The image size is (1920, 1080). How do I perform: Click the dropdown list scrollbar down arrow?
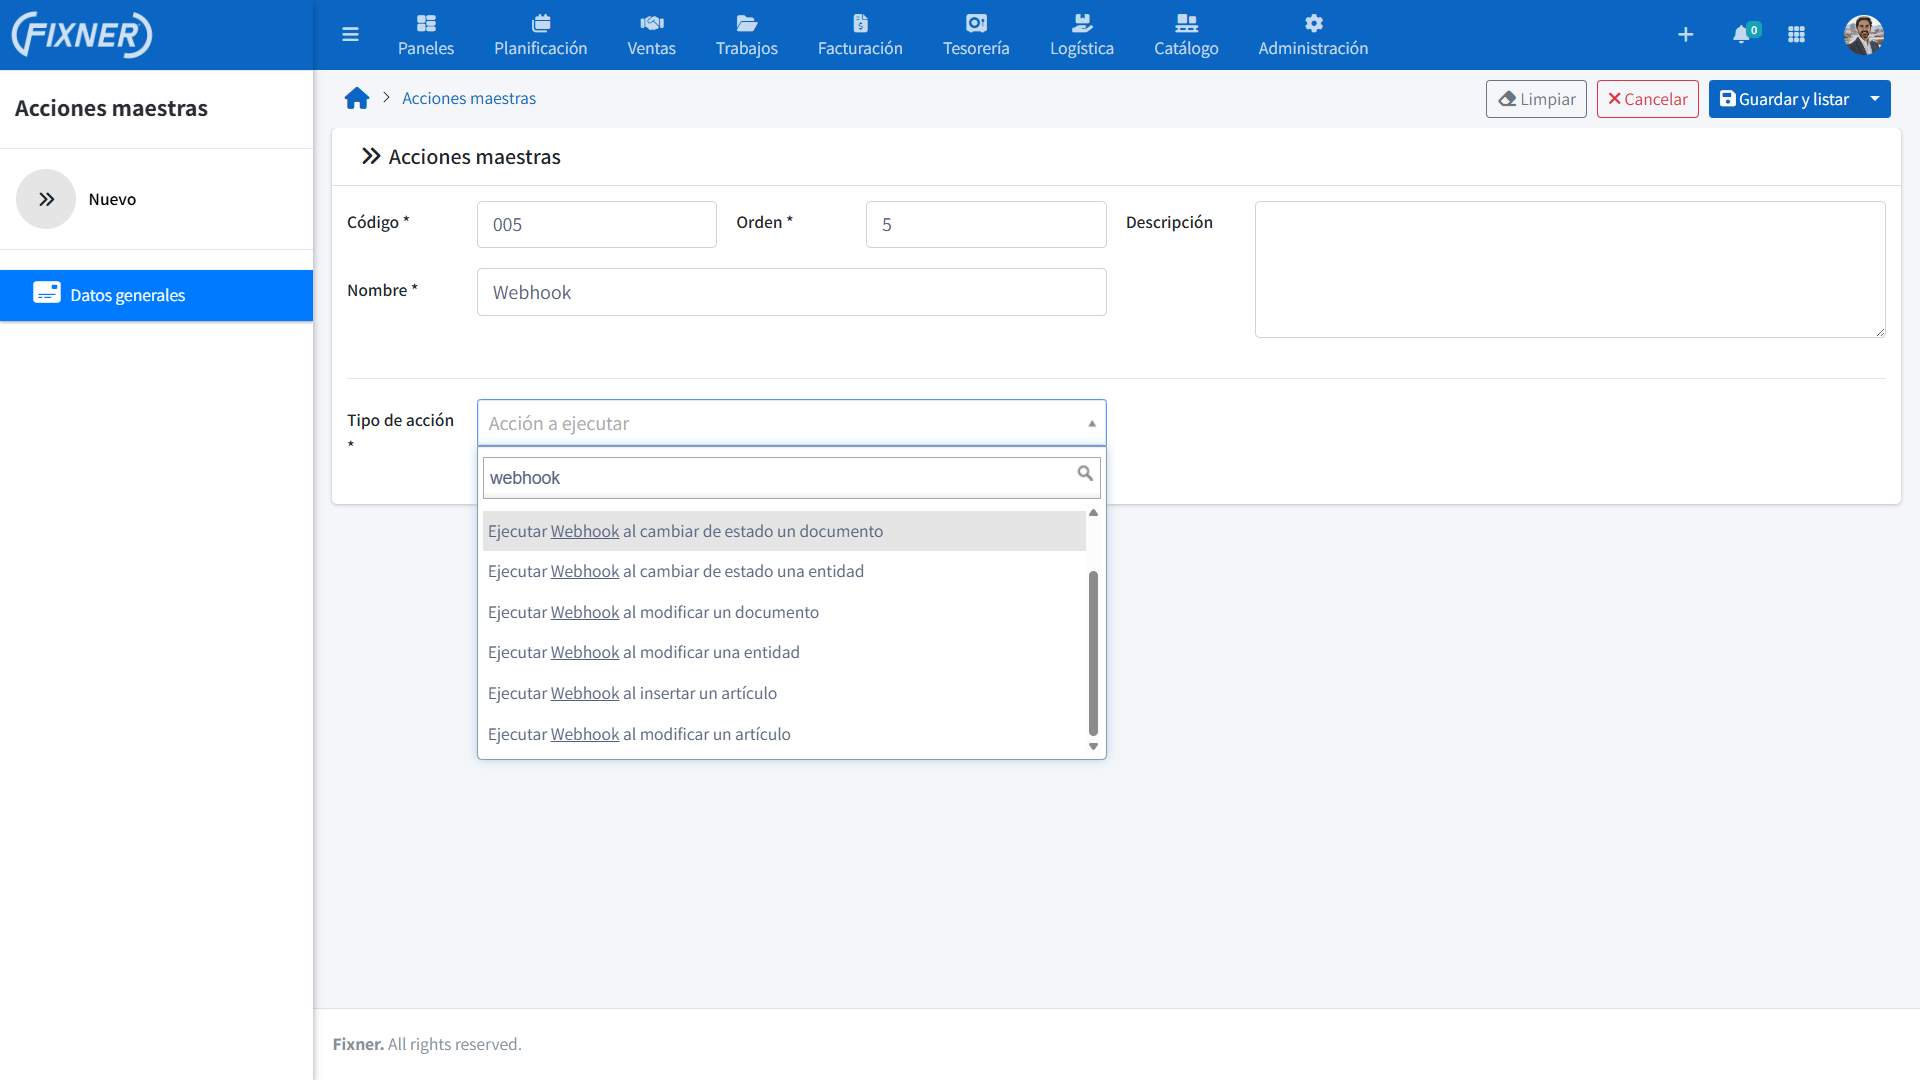coord(1093,747)
